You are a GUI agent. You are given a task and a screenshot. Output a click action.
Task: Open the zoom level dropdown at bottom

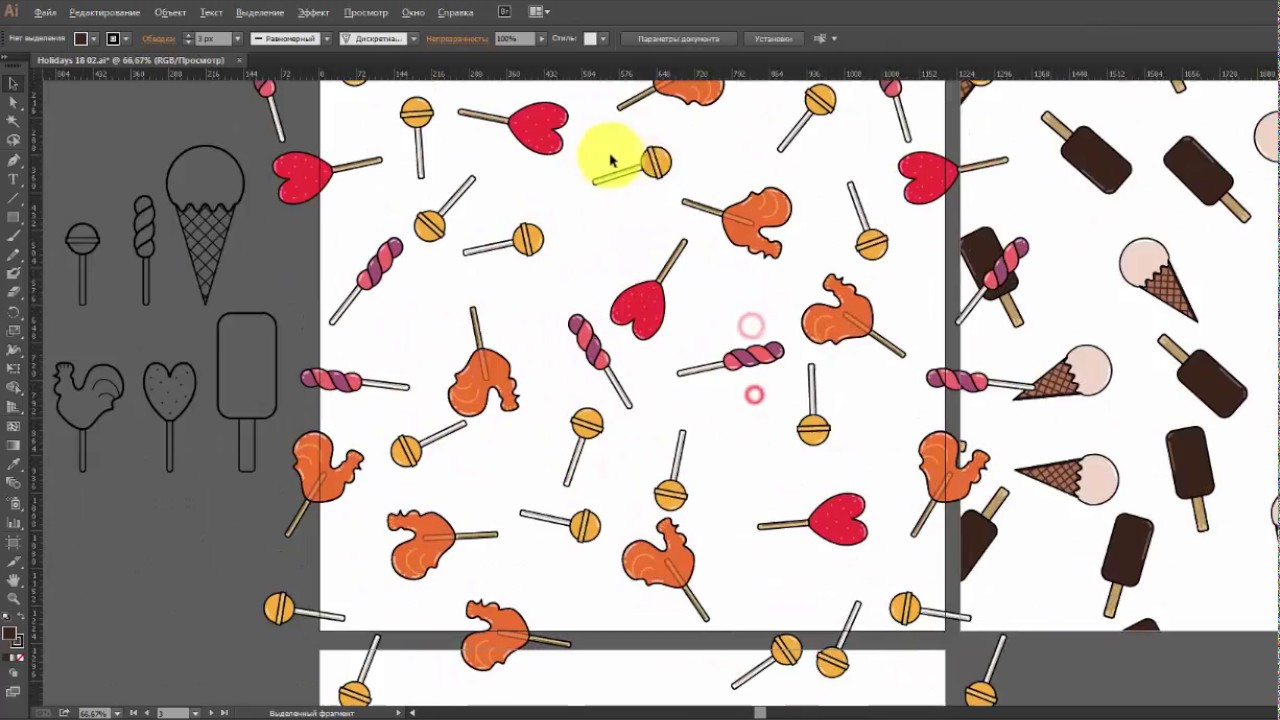tap(118, 713)
